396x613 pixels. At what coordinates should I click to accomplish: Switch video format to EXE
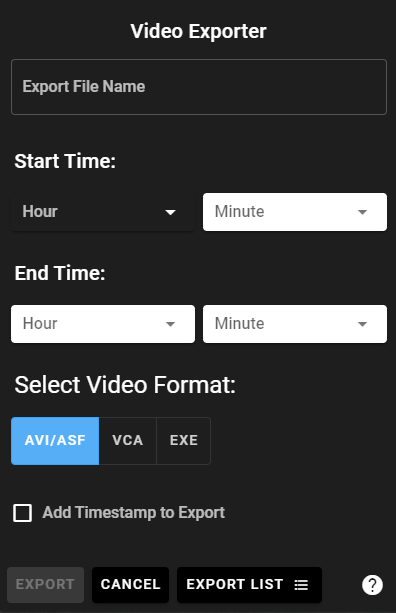(183, 441)
